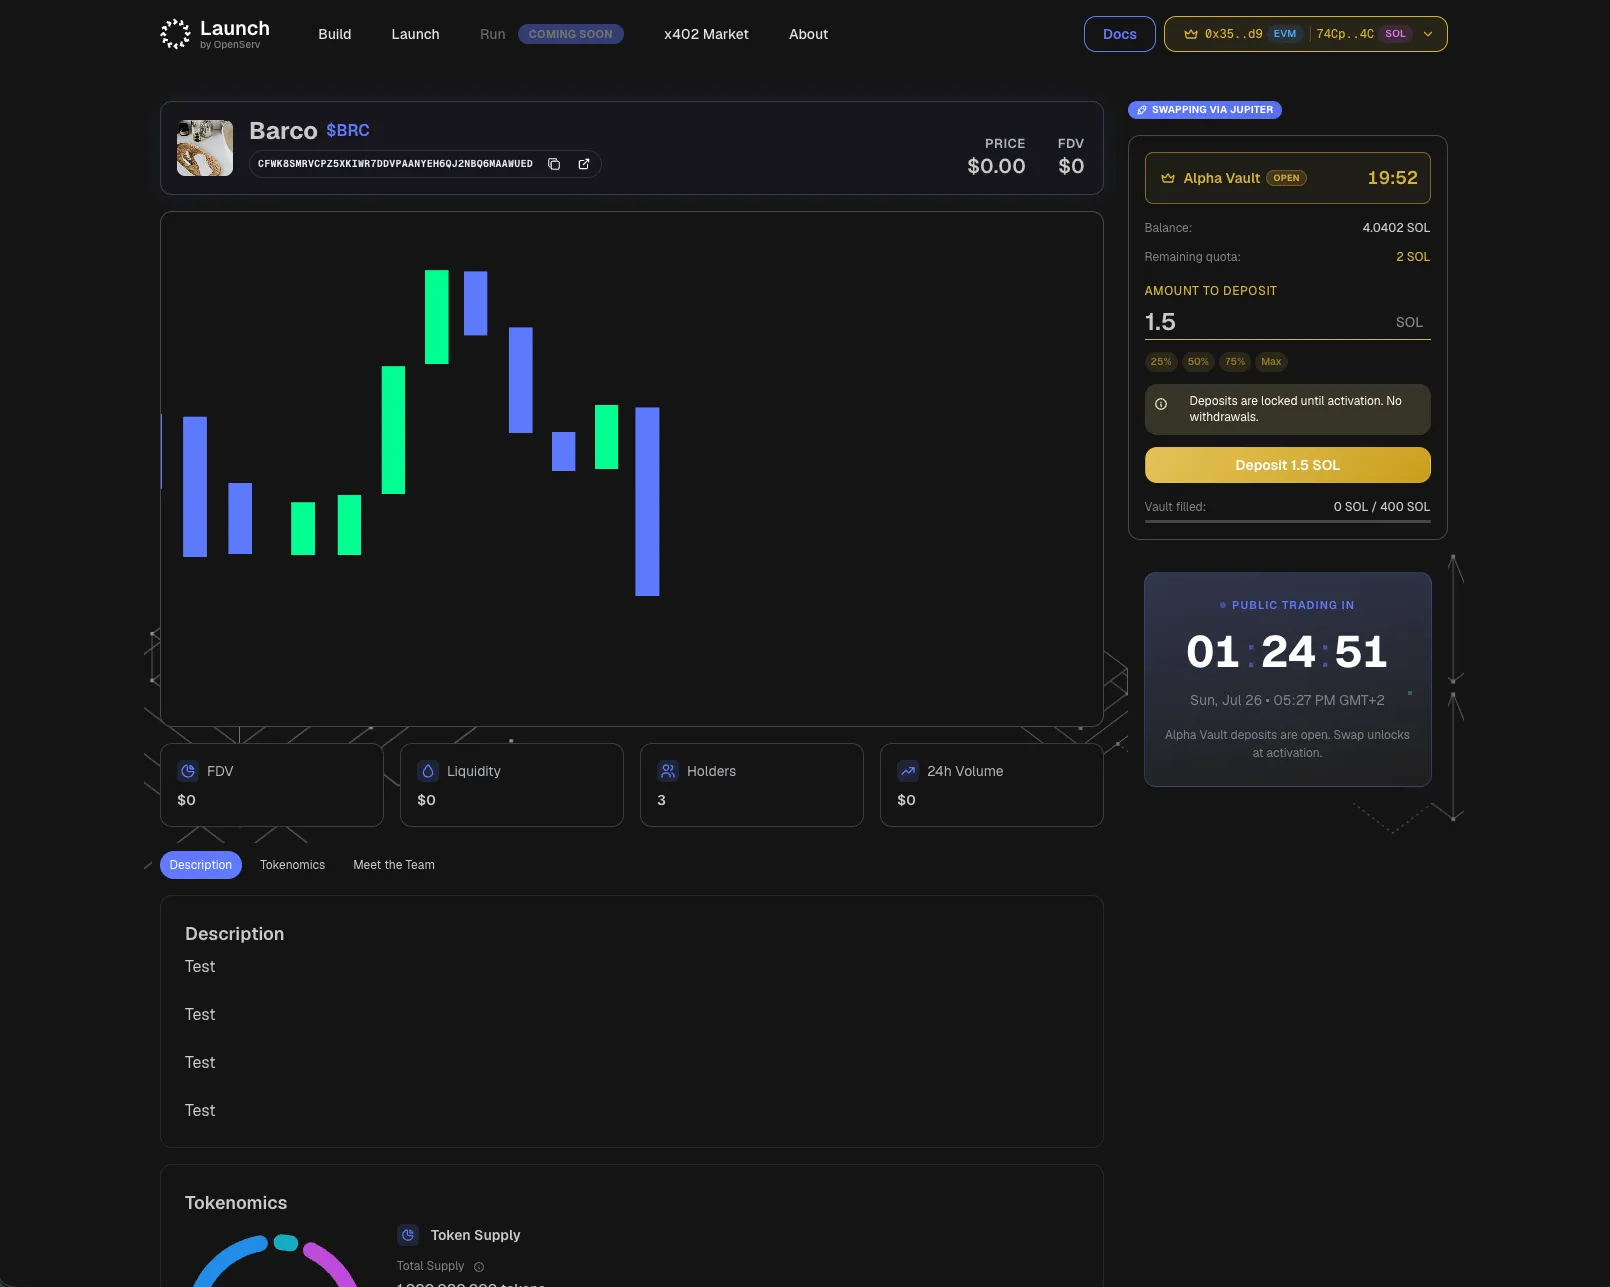
Task: Click the Deposit 1.5 SOL button
Action: coord(1288,465)
